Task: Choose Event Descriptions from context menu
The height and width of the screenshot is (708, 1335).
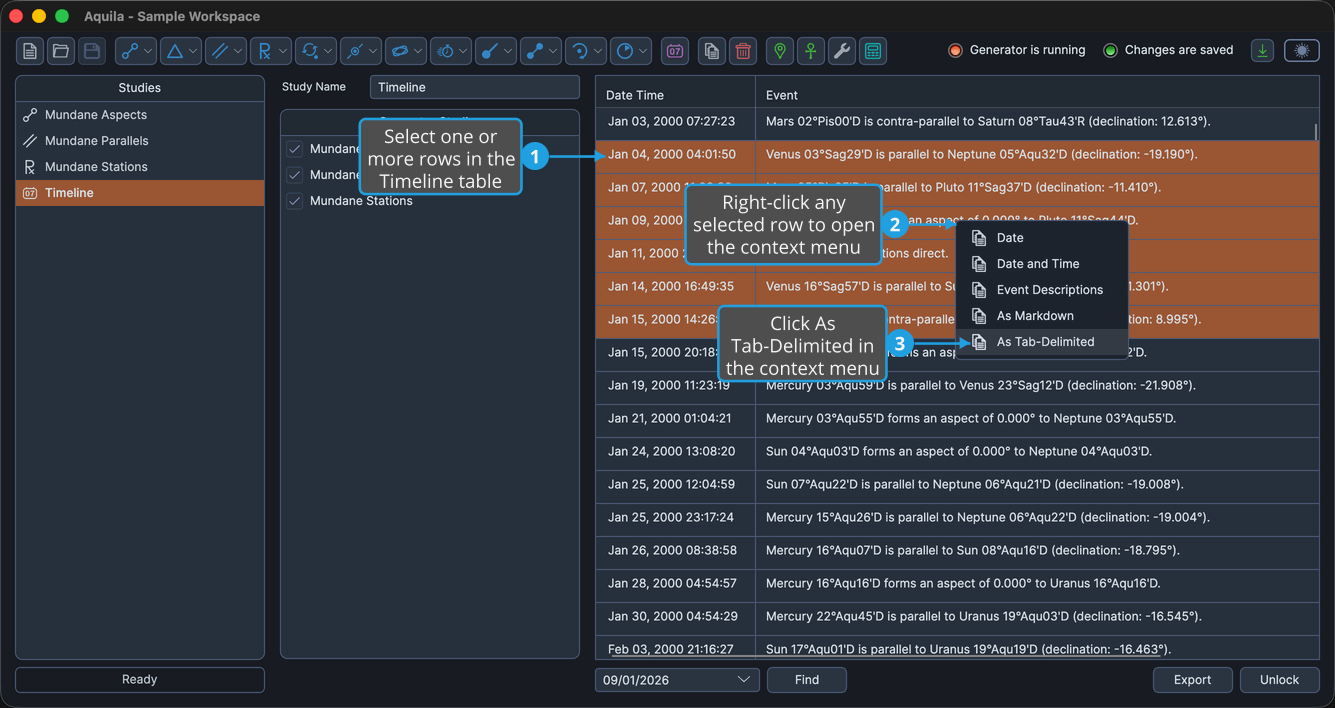Action: (x=1042, y=290)
